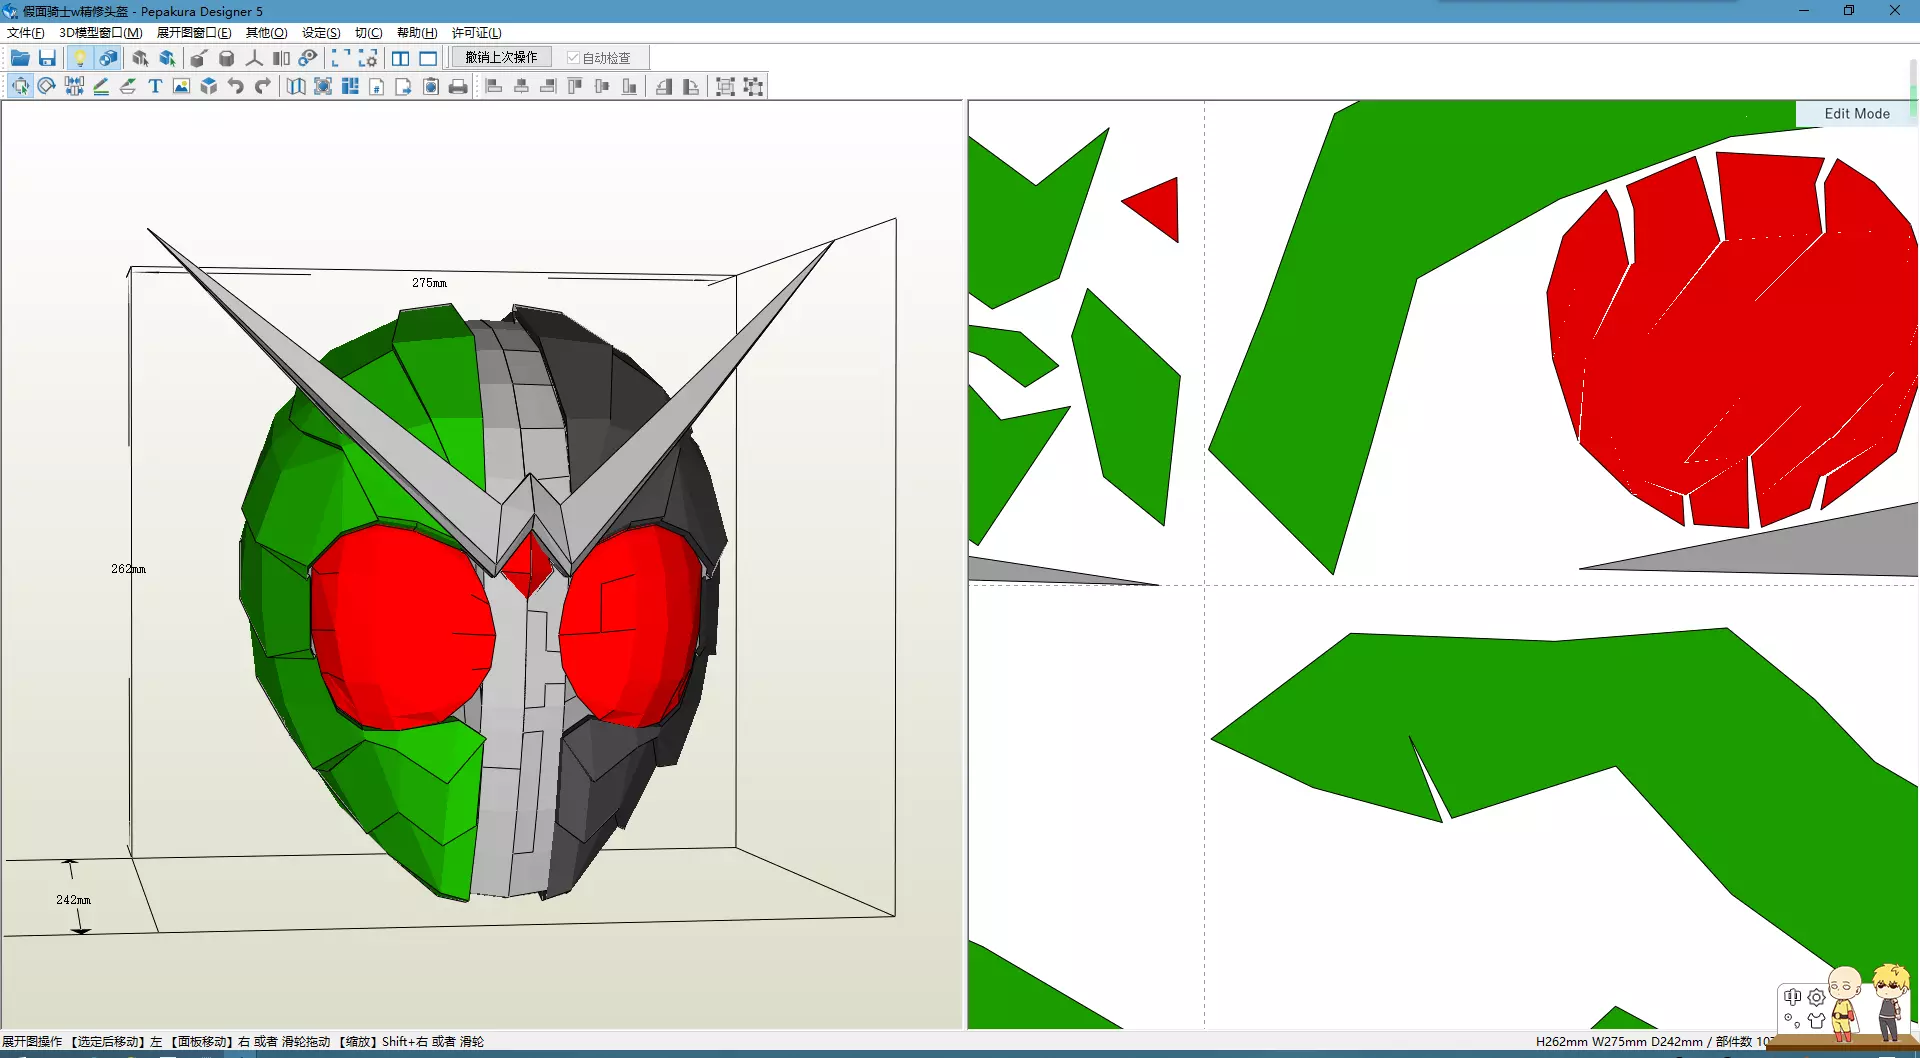Save the project with the floppy disk icon
The height and width of the screenshot is (1058, 1920).
click(47, 58)
